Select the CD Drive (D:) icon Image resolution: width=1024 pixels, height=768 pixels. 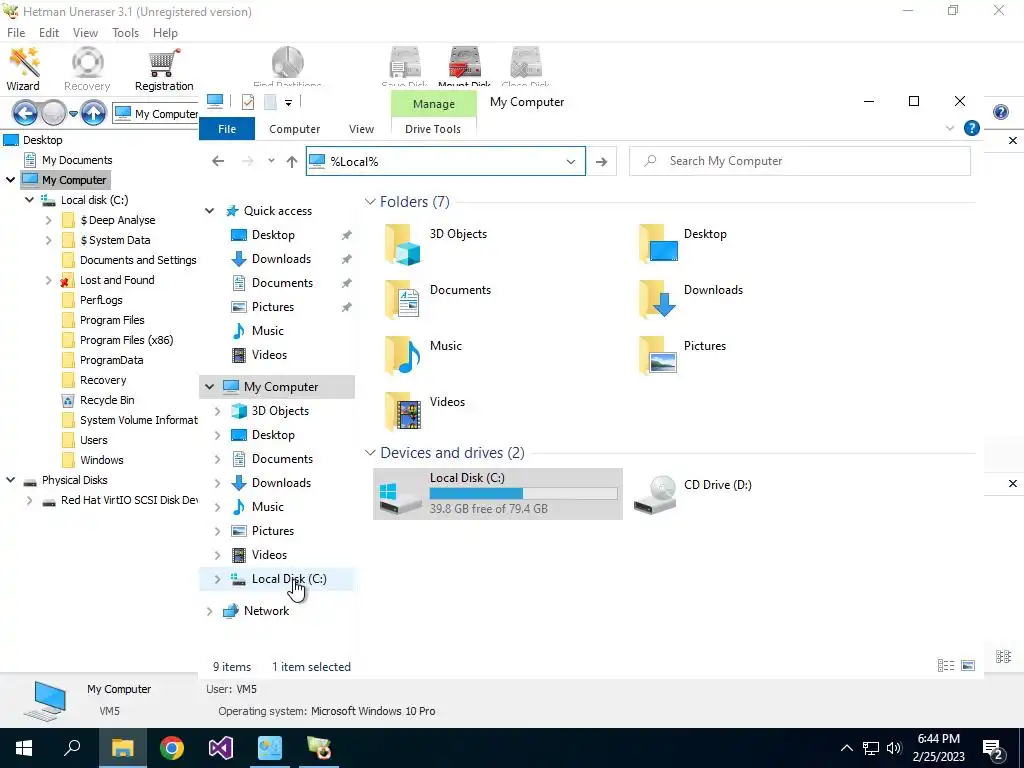[655, 494]
